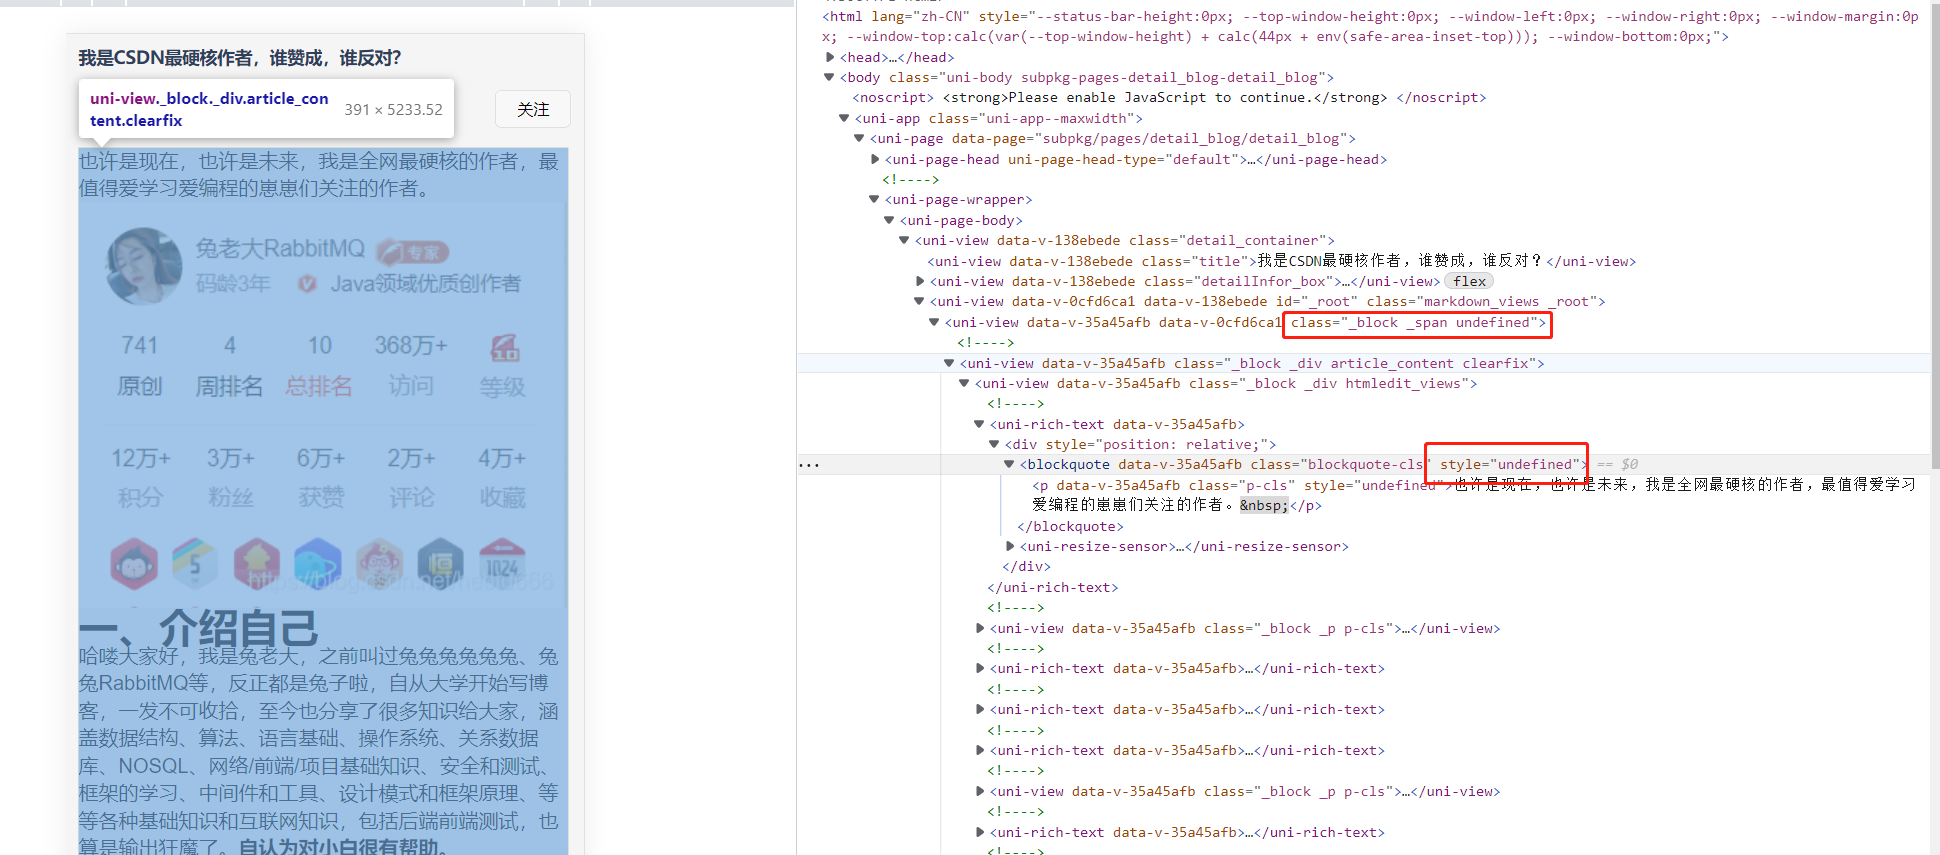Click the red verified icon before Java领域优质创作者
The width and height of the screenshot is (1940, 855).
click(x=307, y=284)
